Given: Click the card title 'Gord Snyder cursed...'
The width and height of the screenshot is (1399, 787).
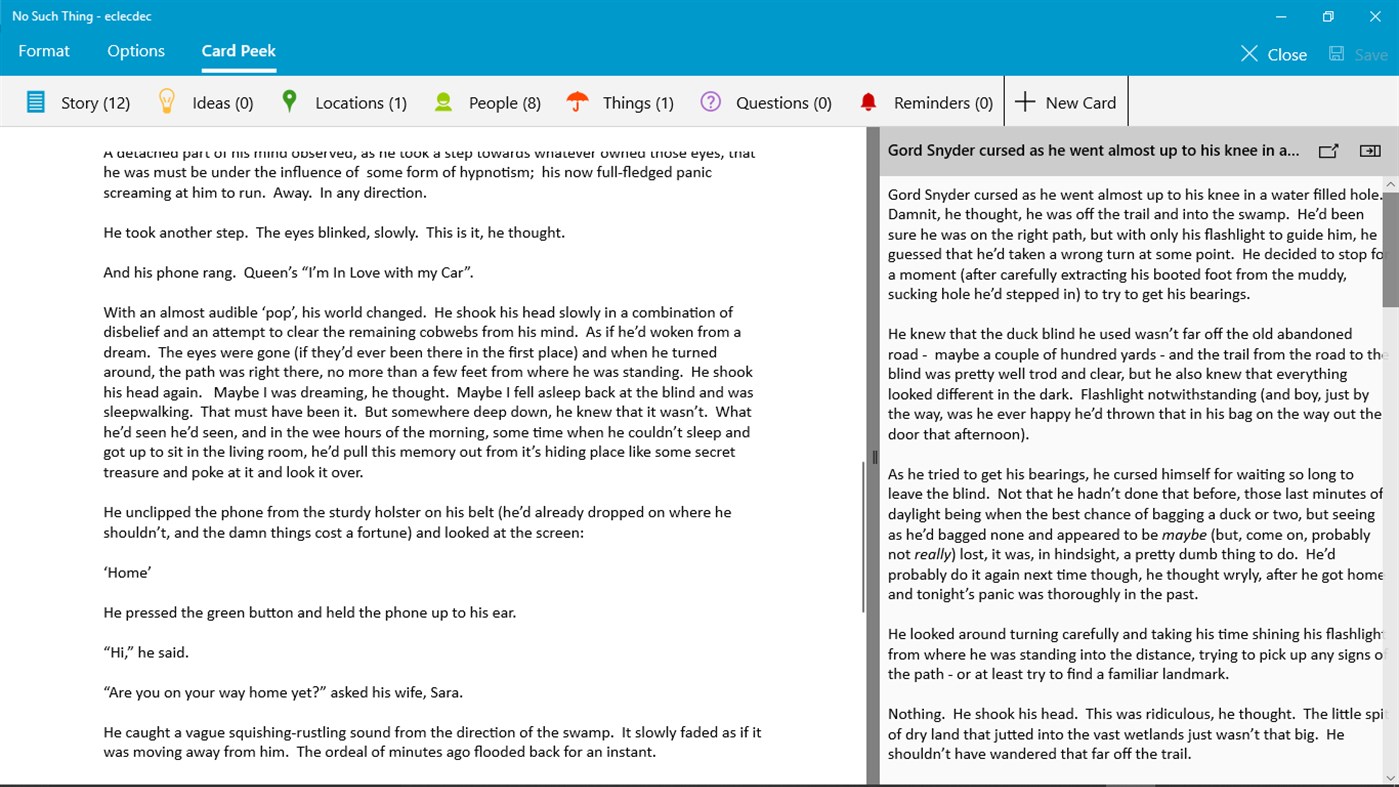Looking at the screenshot, I should [x=1094, y=151].
